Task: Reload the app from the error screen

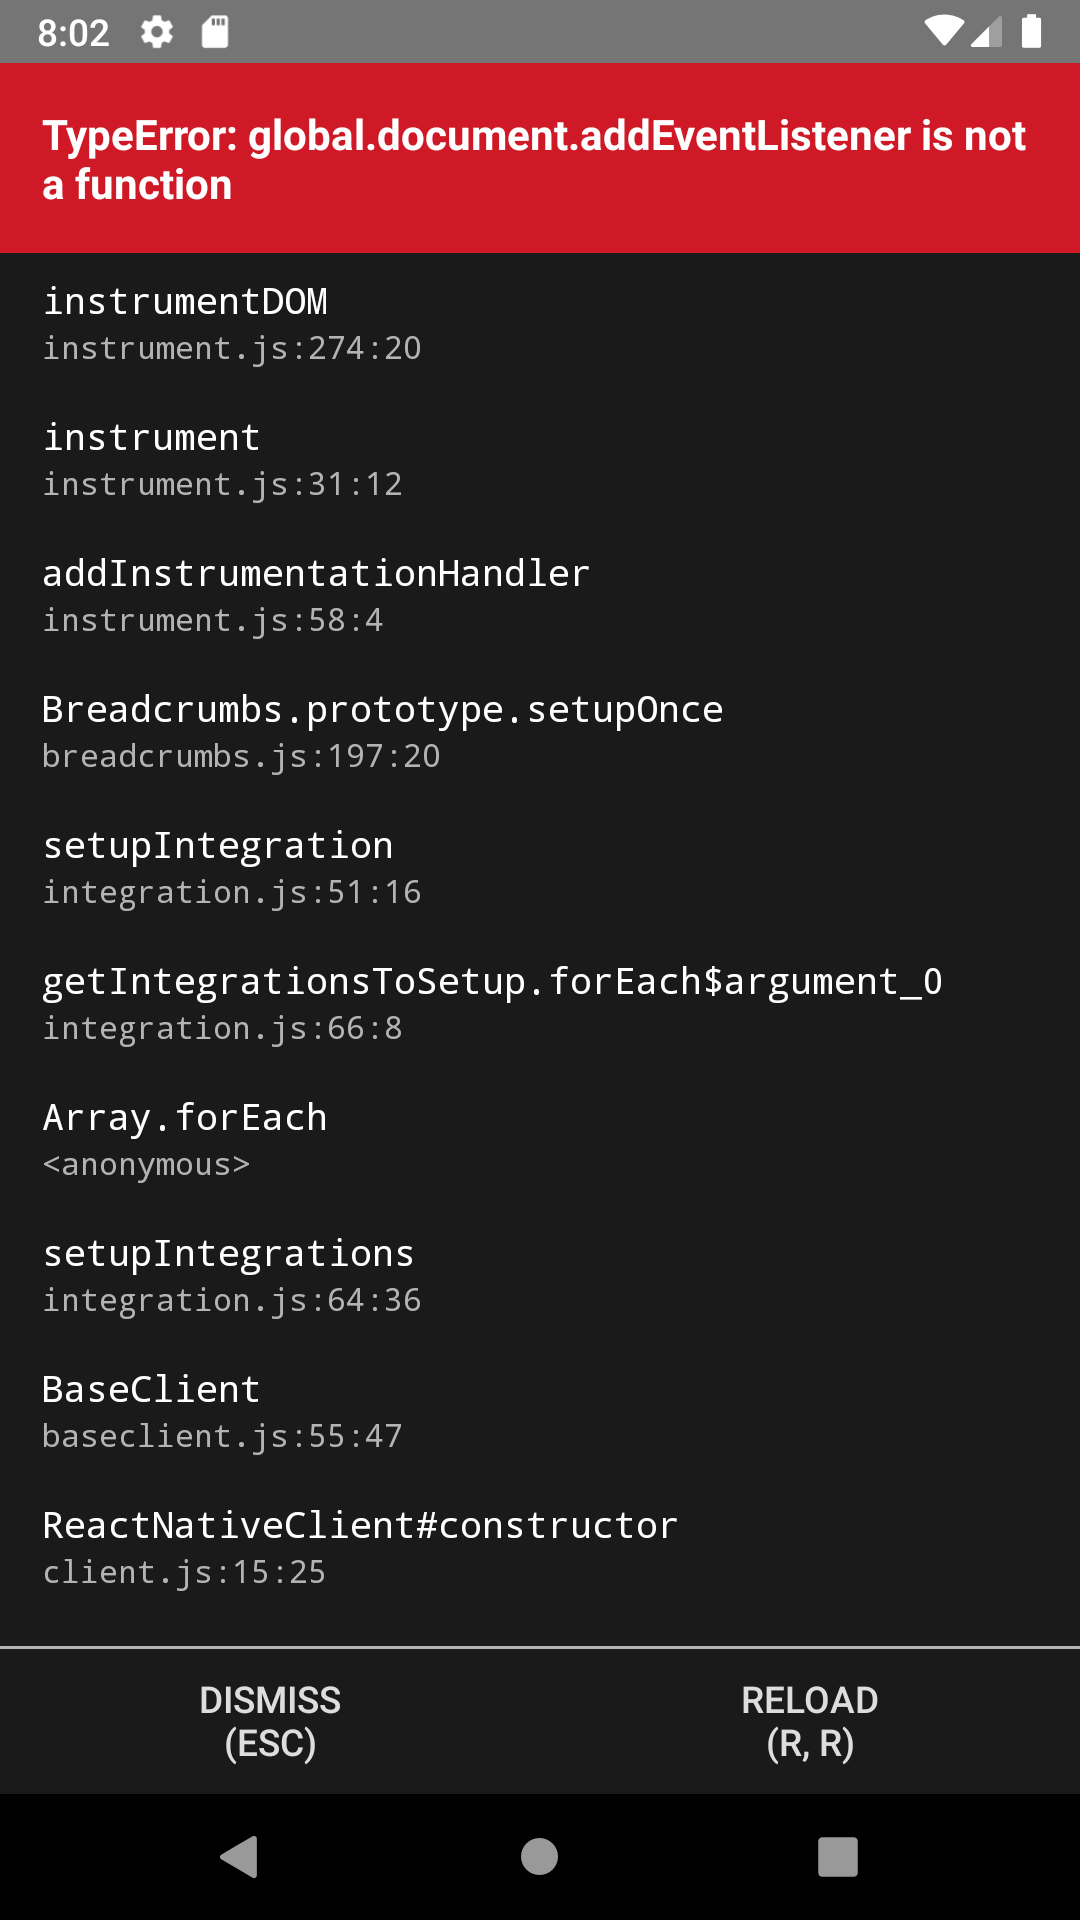Action: pyautogui.click(x=810, y=1722)
